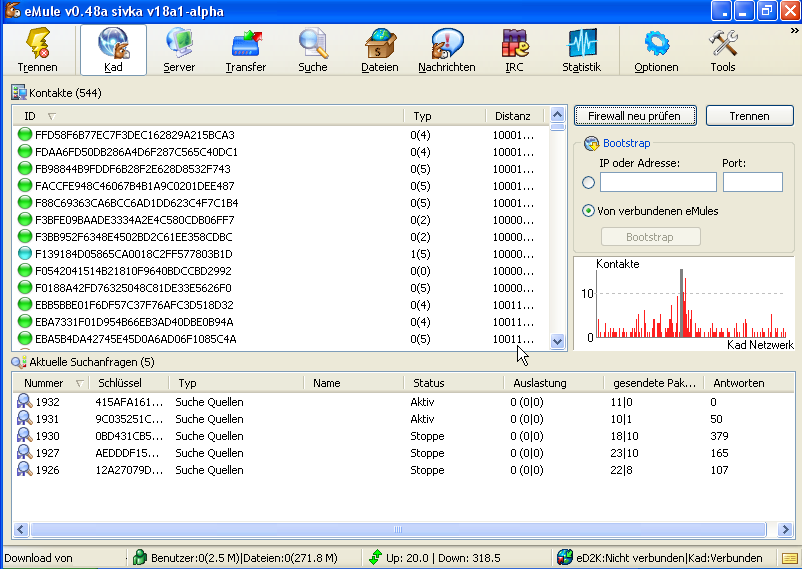Click search icon of request 1931
The width and height of the screenshot is (802, 569).
(x=24, y=418)
